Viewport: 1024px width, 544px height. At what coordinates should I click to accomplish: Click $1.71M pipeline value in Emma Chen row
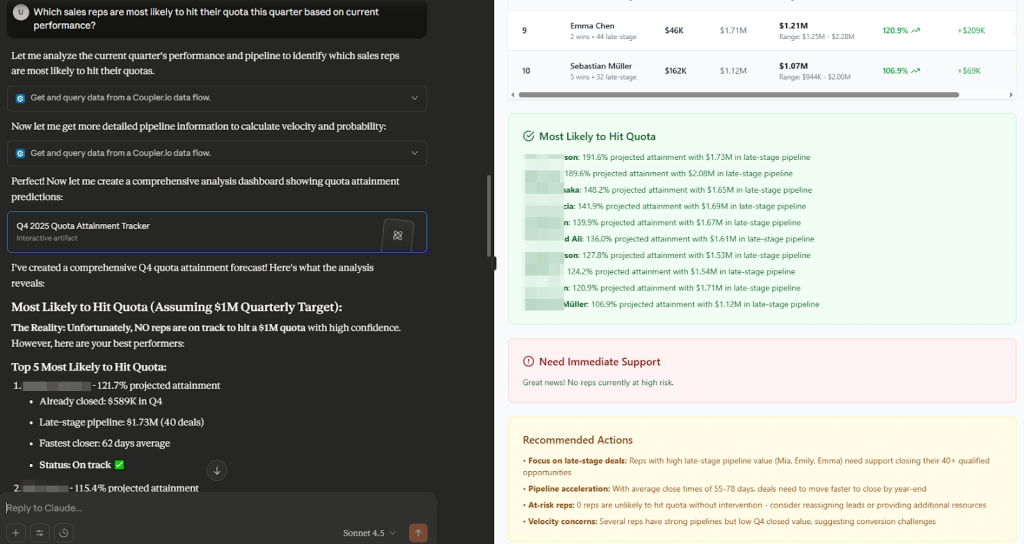(x=733, y=30)
